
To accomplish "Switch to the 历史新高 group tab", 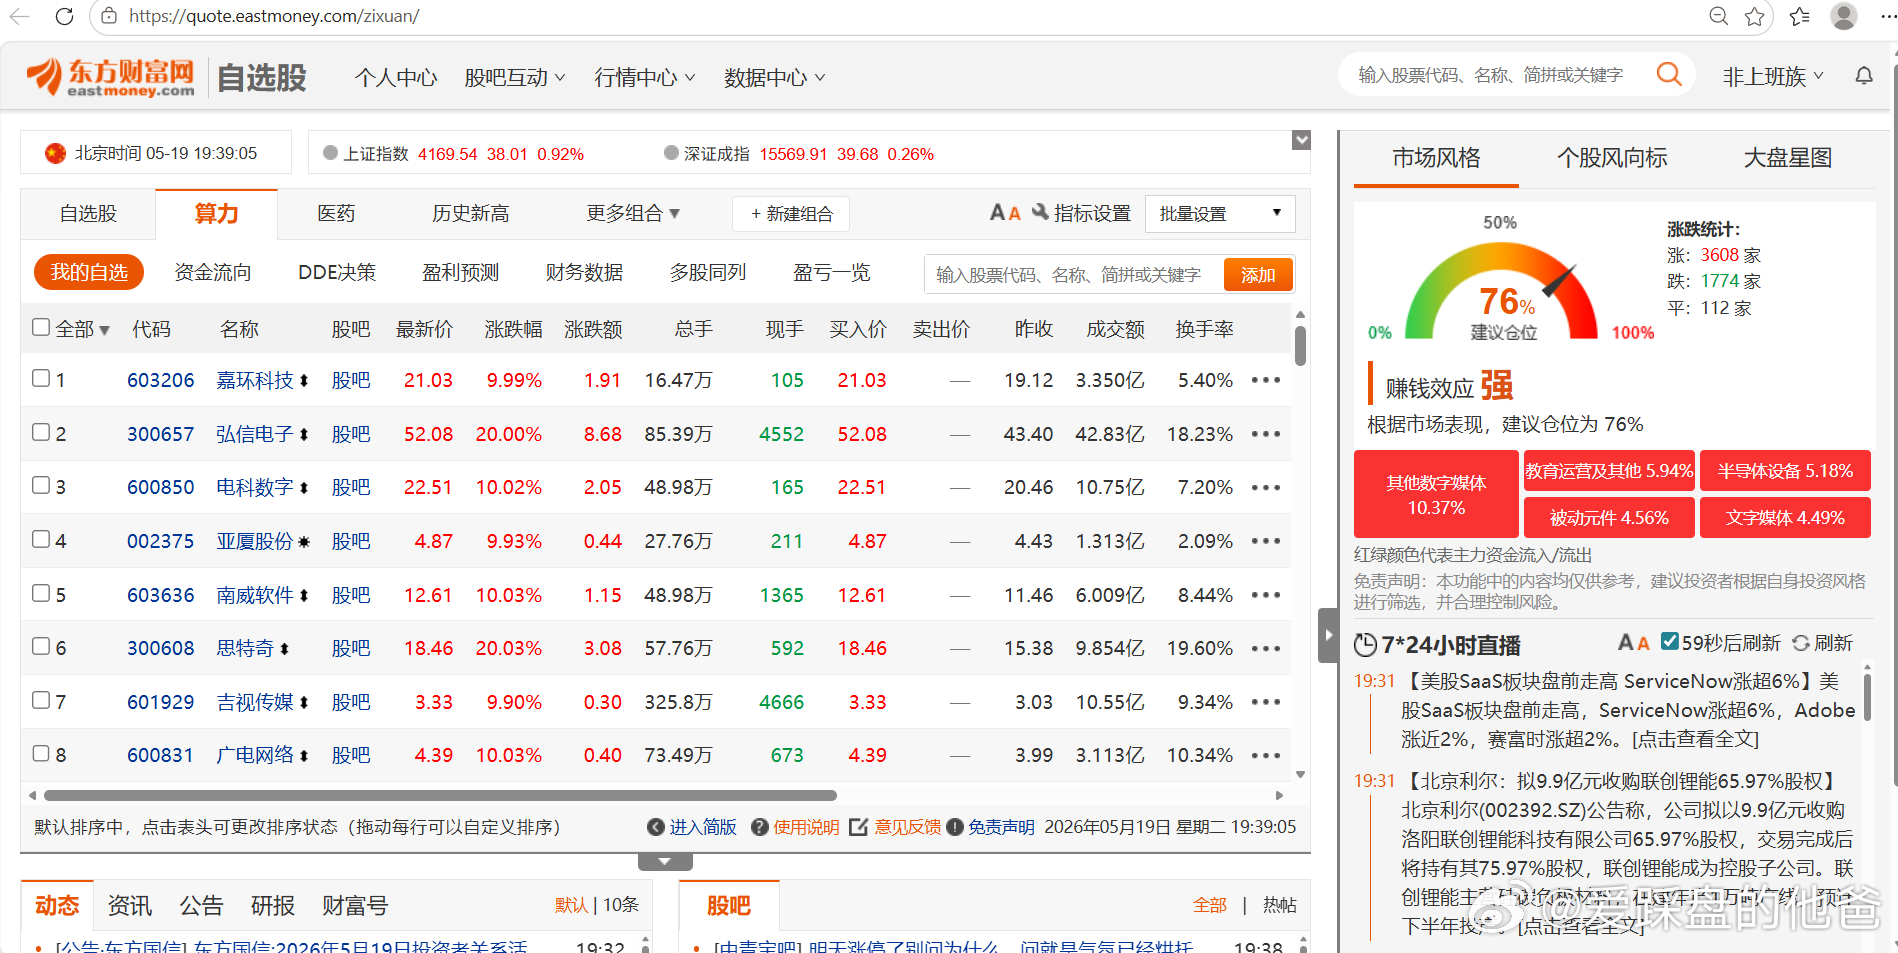I will coord(470,213).
